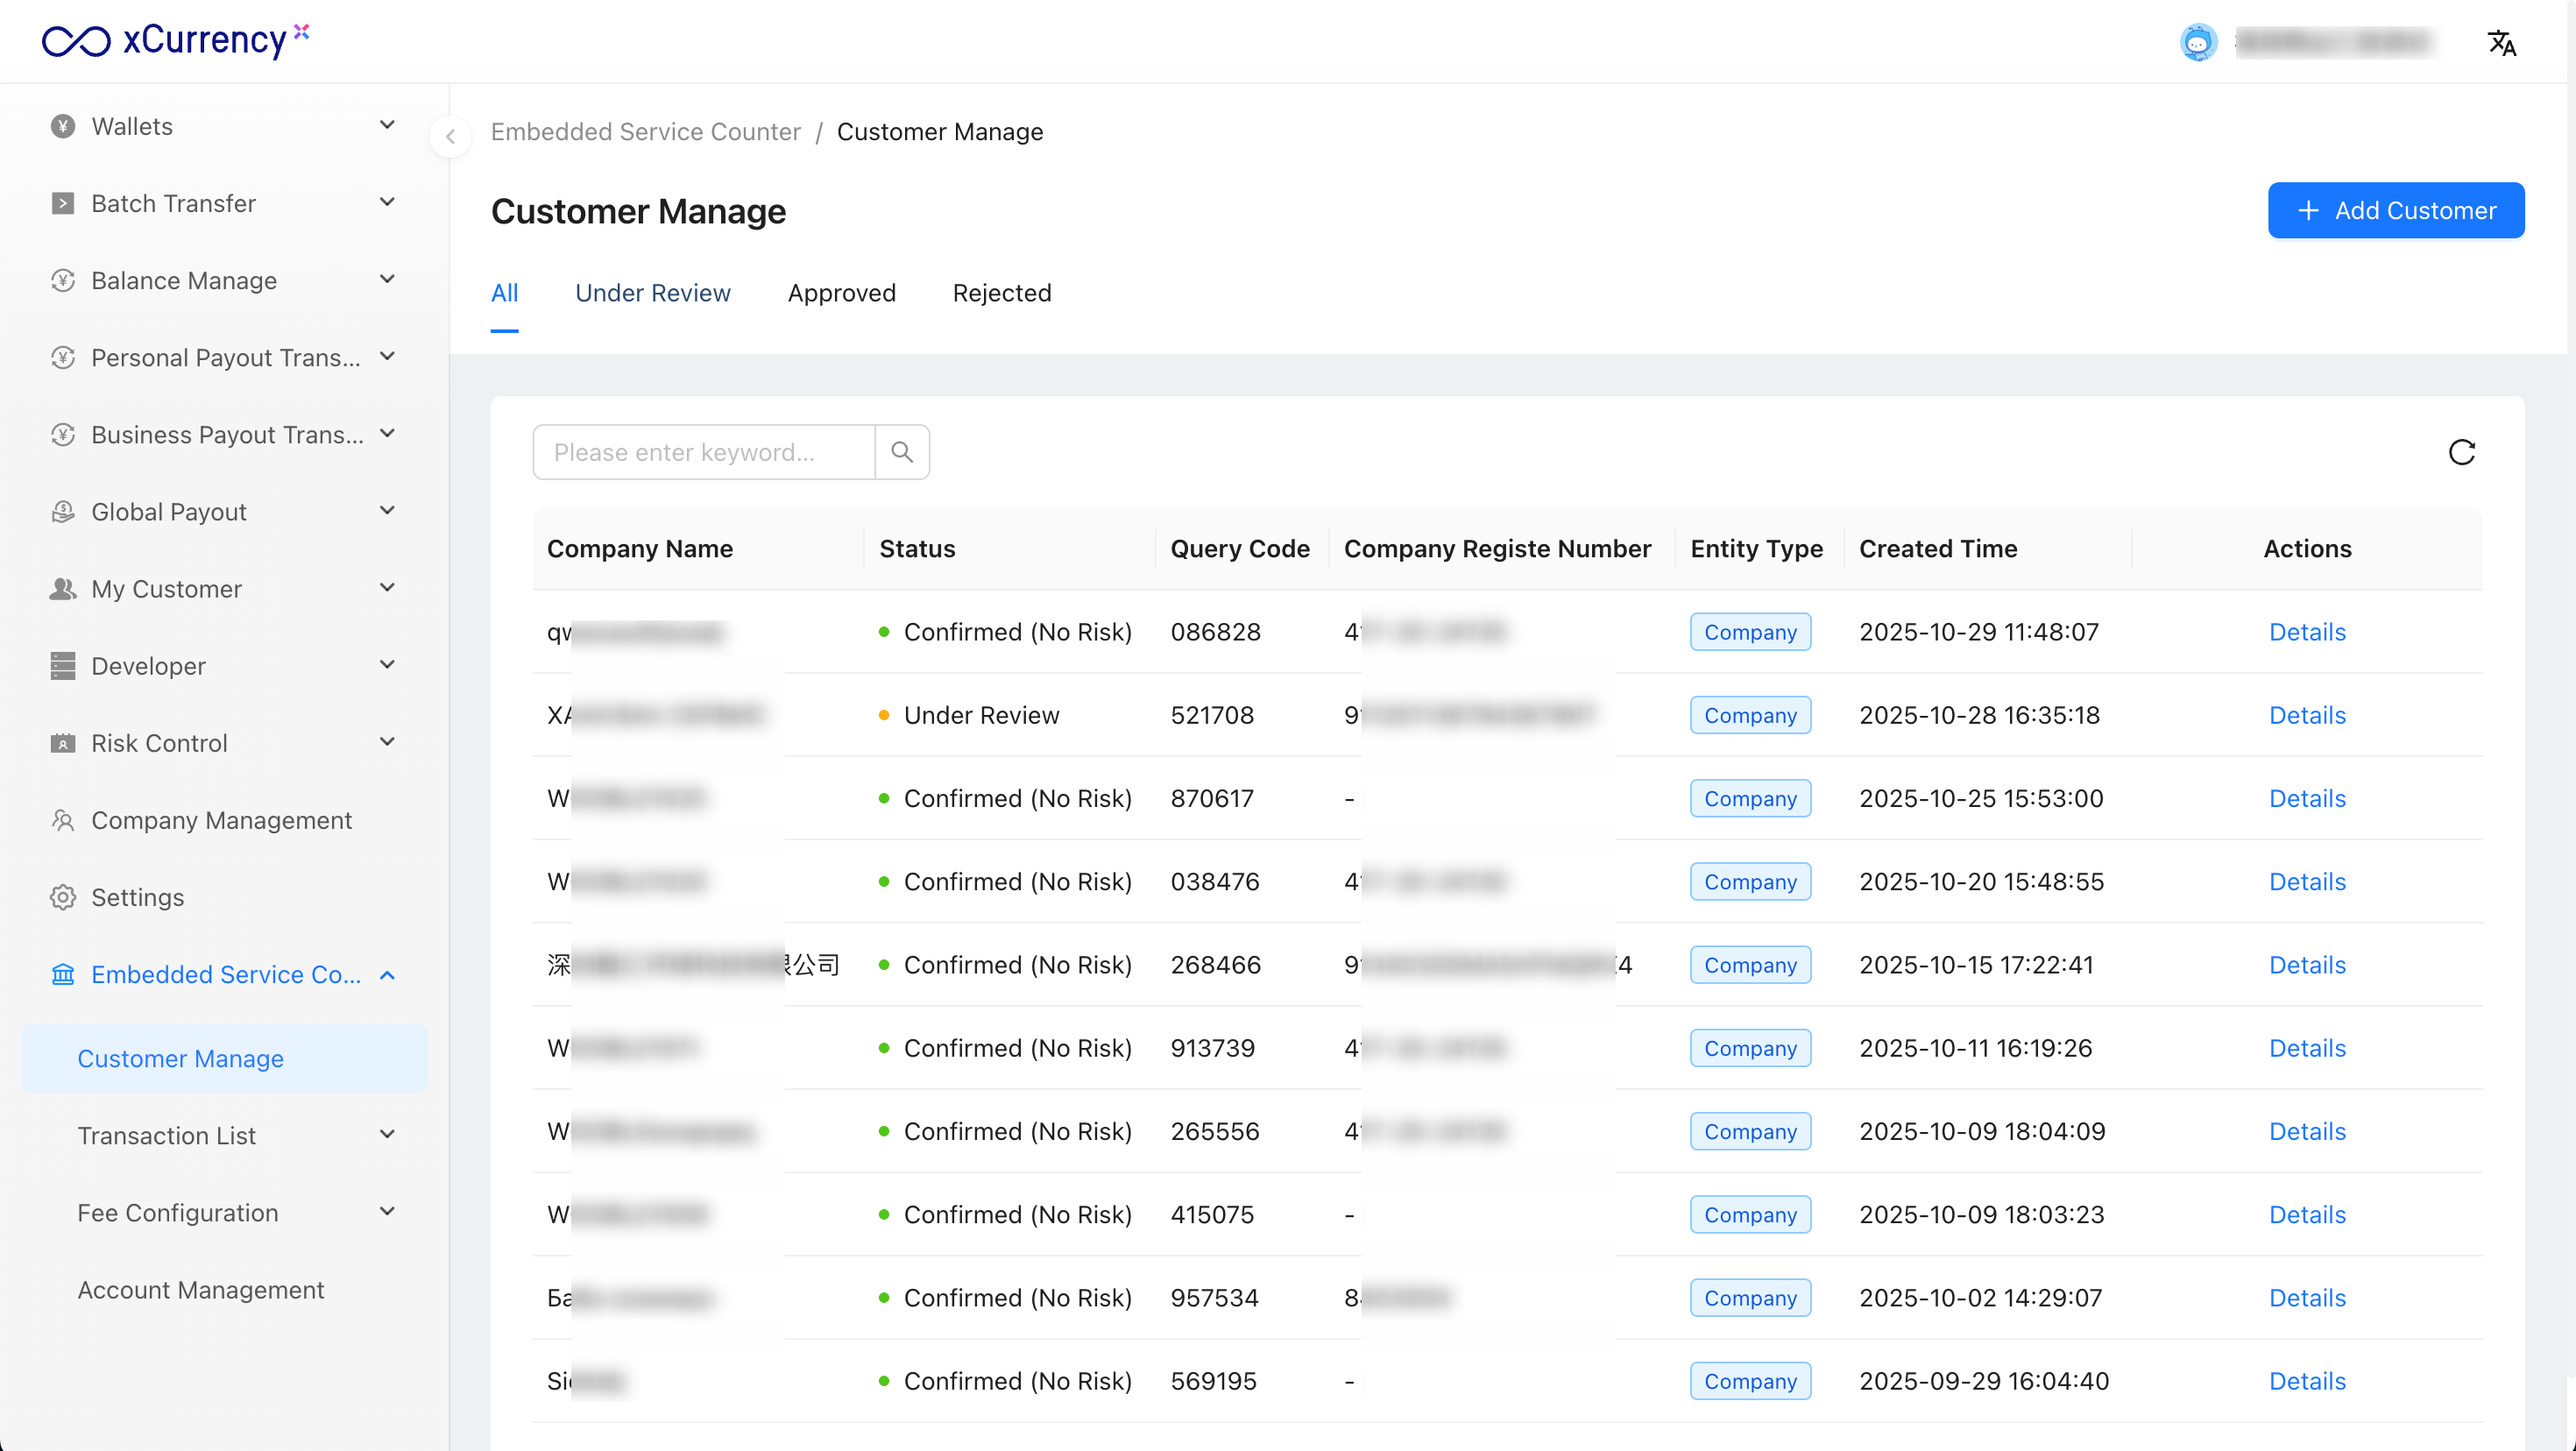Click the Company Management icon
The image size is (2576, 1451).
[63, 820]
